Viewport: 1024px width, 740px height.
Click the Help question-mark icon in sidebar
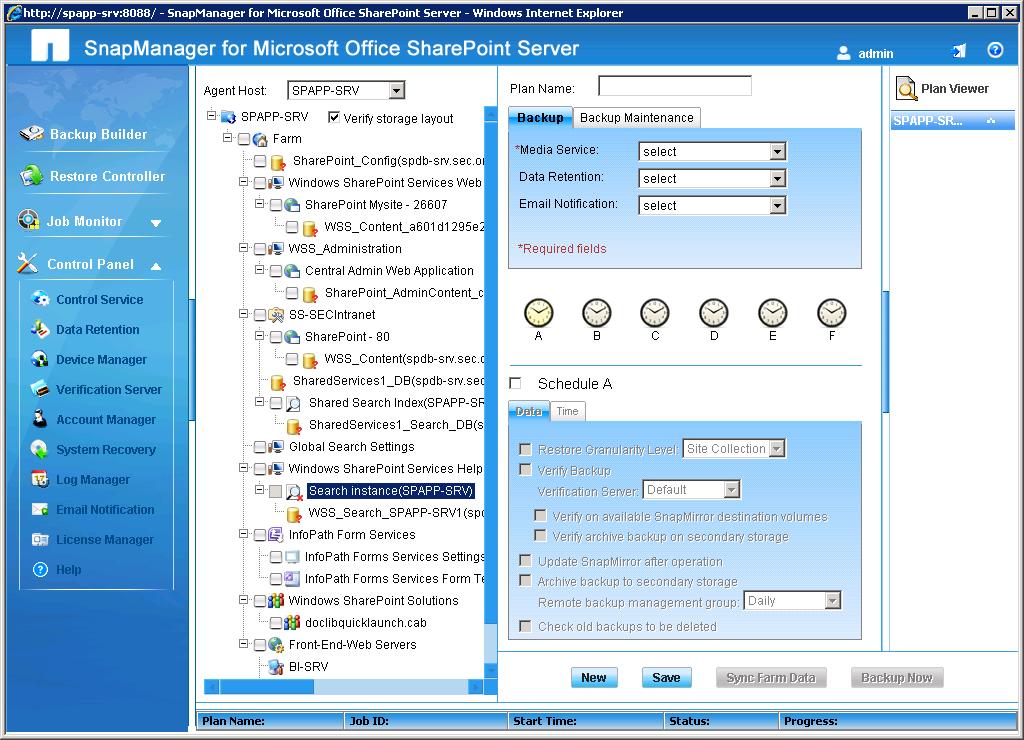coord(40,569)
